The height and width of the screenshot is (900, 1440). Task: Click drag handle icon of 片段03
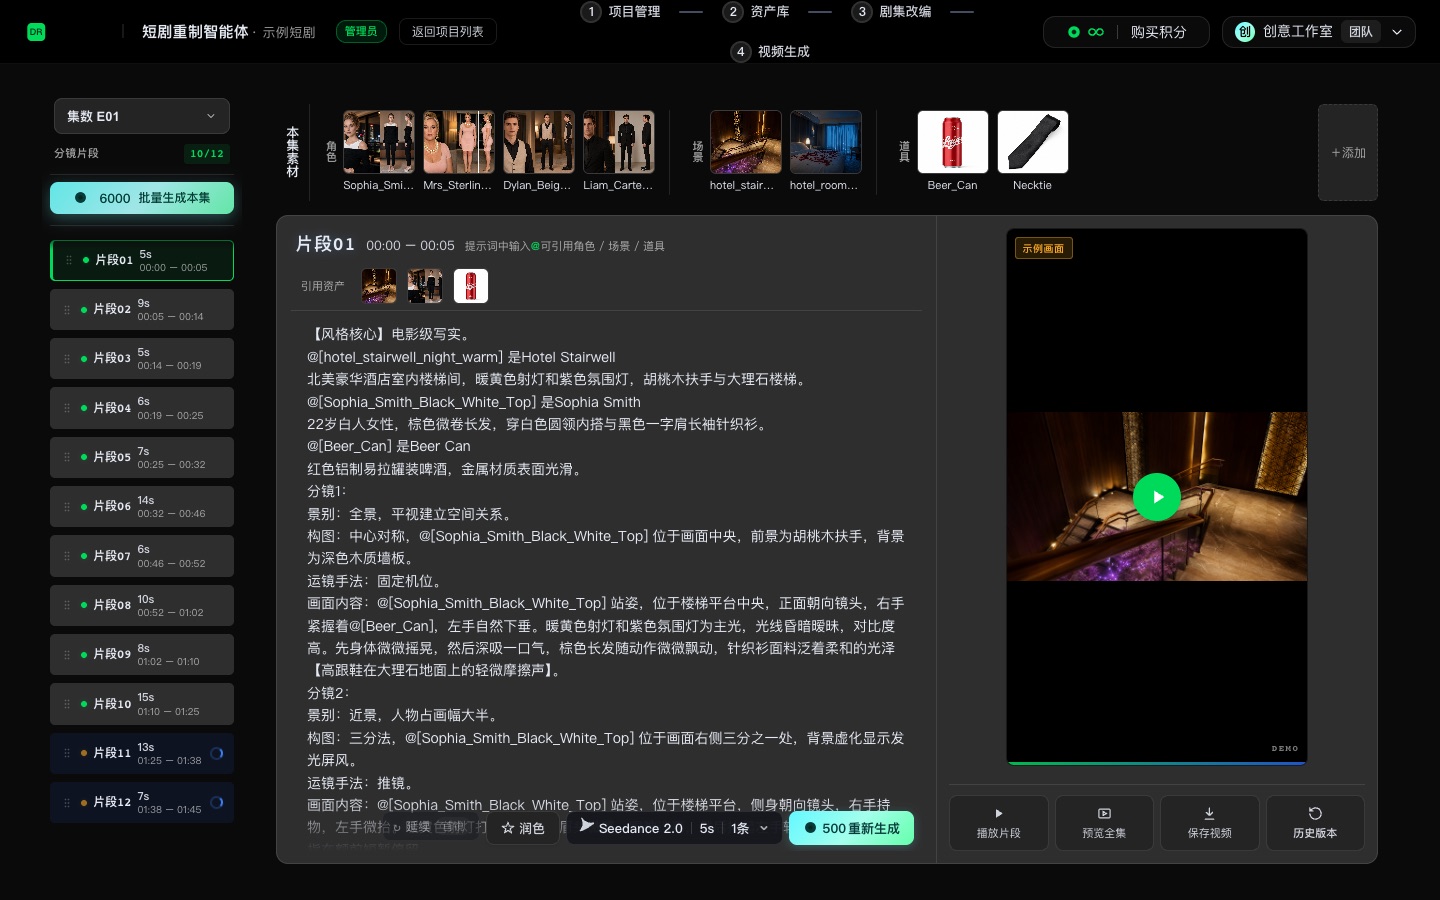[x=67, y=358]
